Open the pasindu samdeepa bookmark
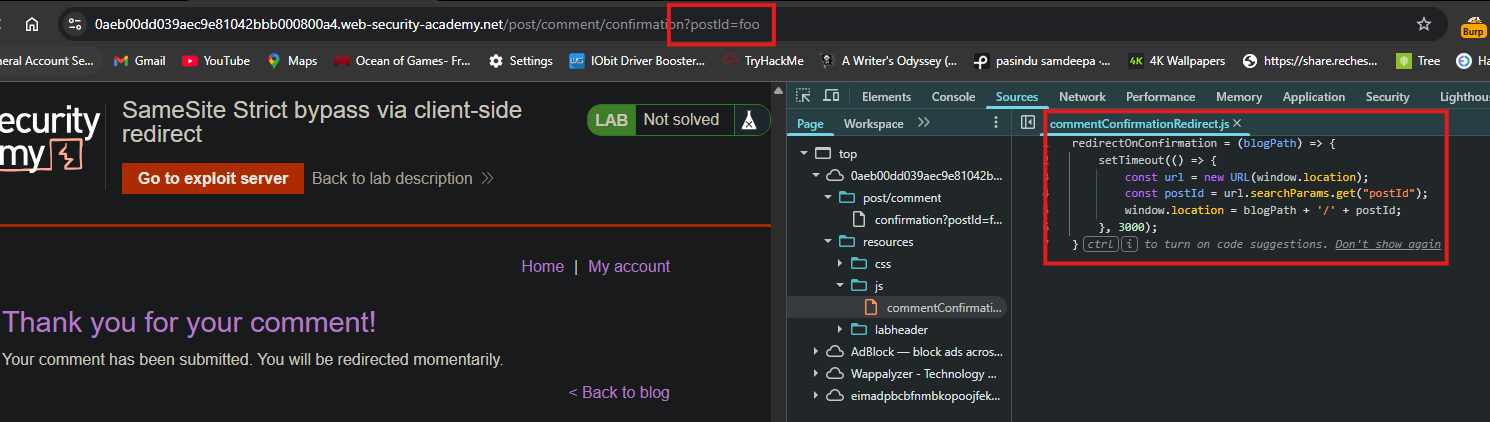The height and width of the screenshot is (422, 1490). [1042, 61]
